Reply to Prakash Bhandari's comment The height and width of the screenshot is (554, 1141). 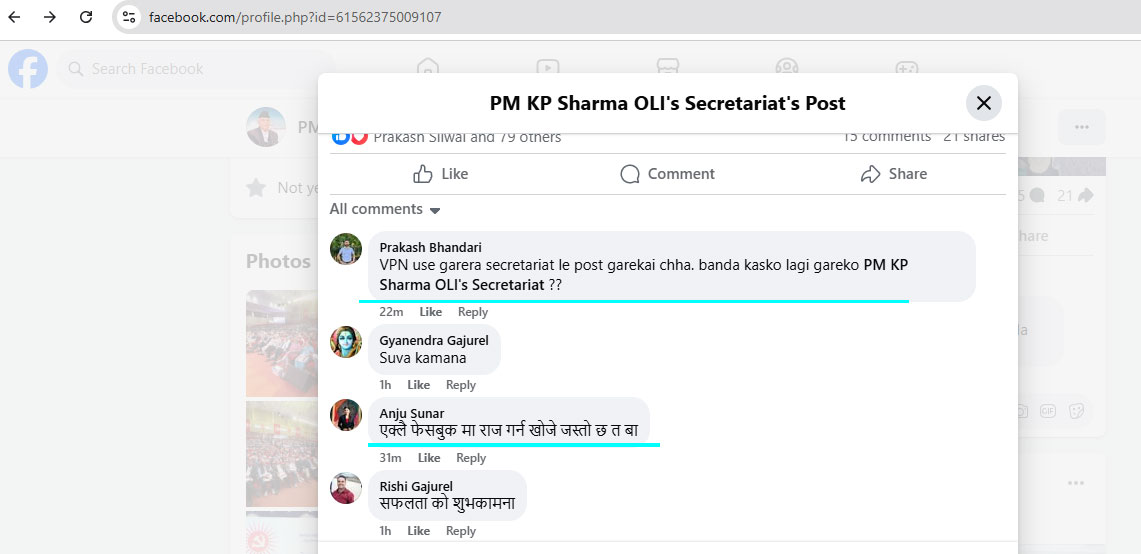click(473, 312)
